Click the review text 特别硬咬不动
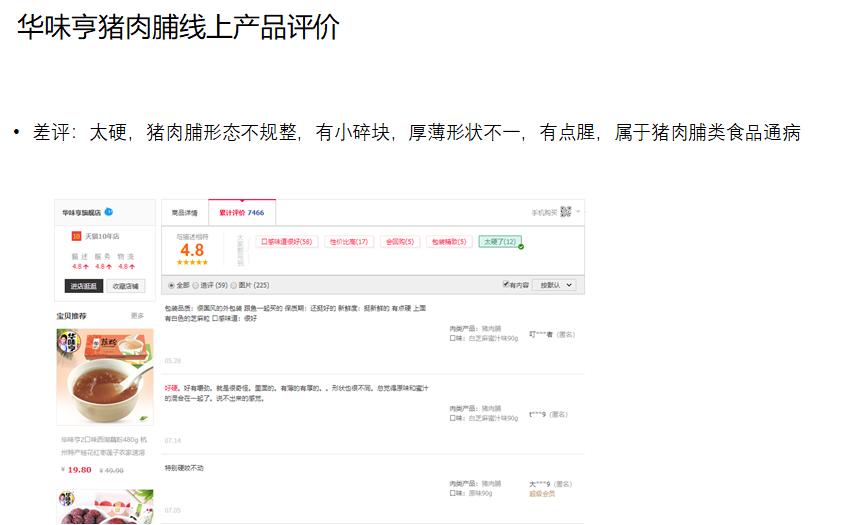 point(184,468)
